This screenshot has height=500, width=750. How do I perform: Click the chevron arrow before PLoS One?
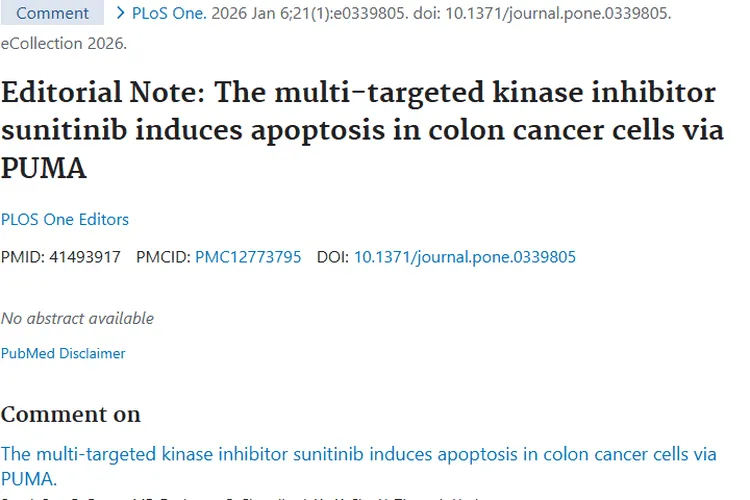(x=121, y=14)
